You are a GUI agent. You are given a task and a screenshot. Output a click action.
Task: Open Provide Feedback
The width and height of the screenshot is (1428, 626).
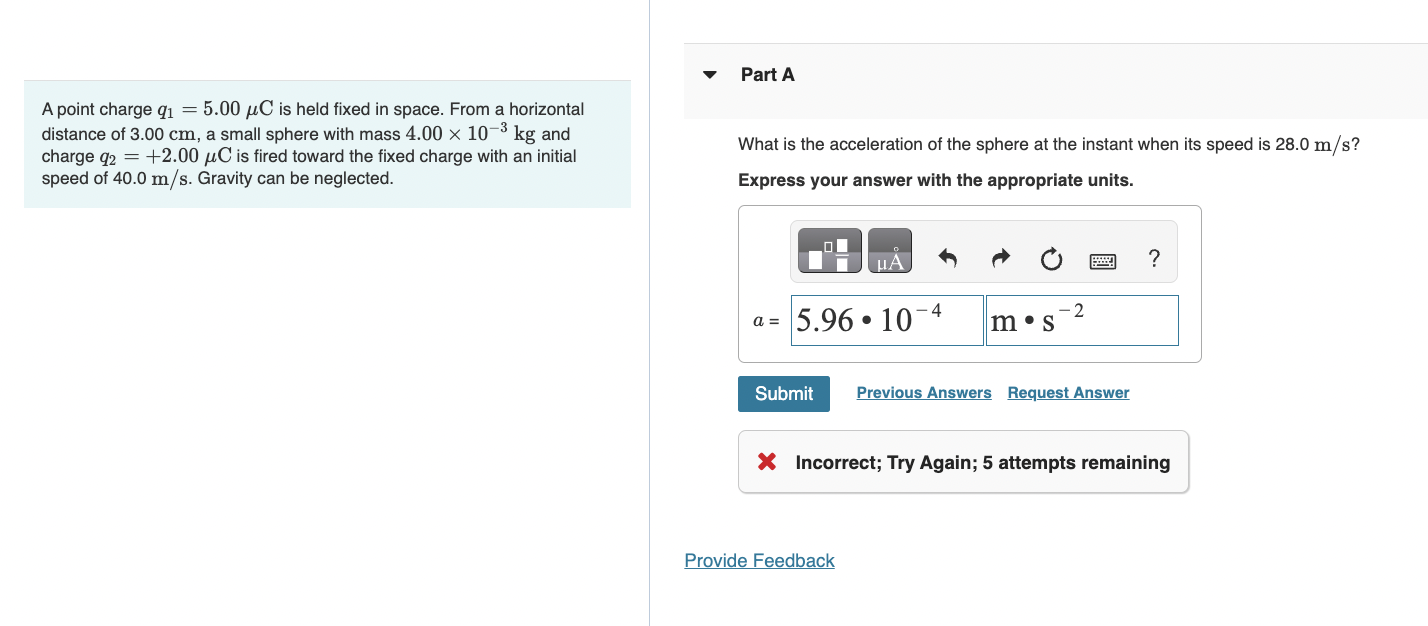759,560
